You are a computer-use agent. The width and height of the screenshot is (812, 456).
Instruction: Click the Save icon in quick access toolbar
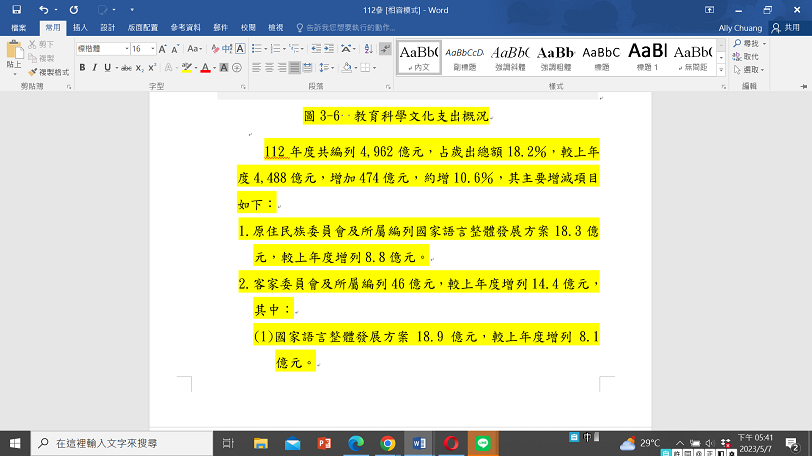coord(17,9)
